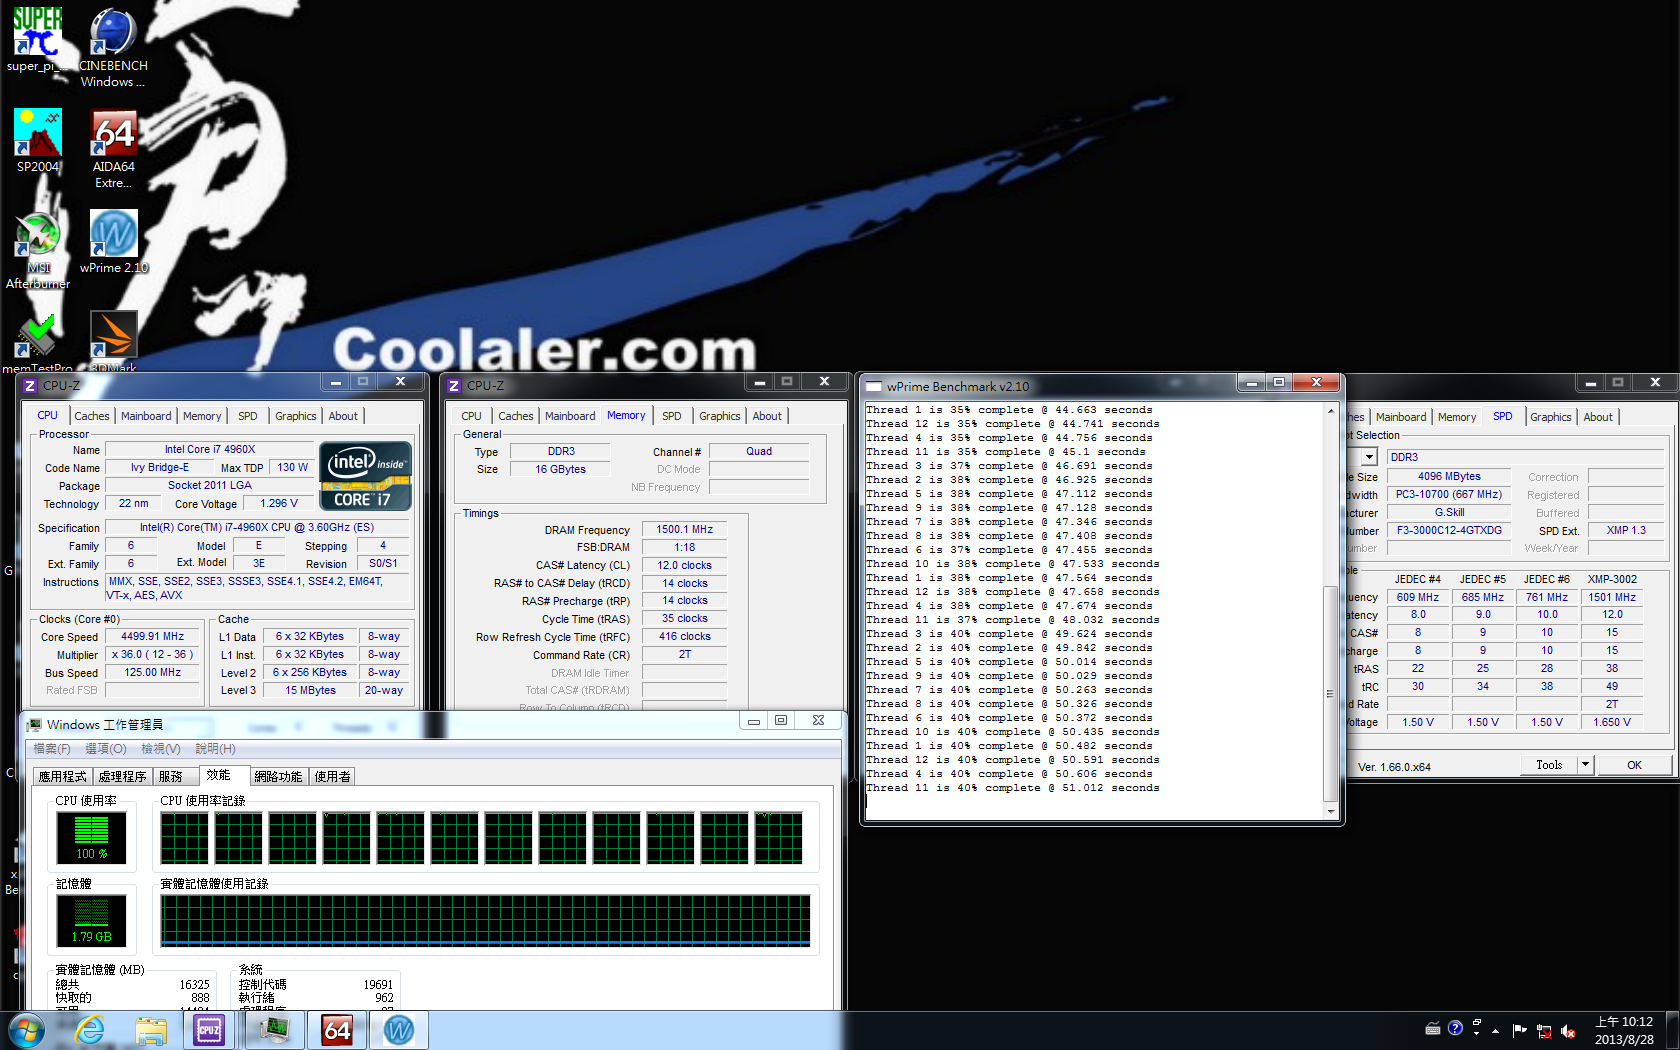
Task: Open Memory tab in SPD CPU-Z window
Action: click(x=1457, y=417)
